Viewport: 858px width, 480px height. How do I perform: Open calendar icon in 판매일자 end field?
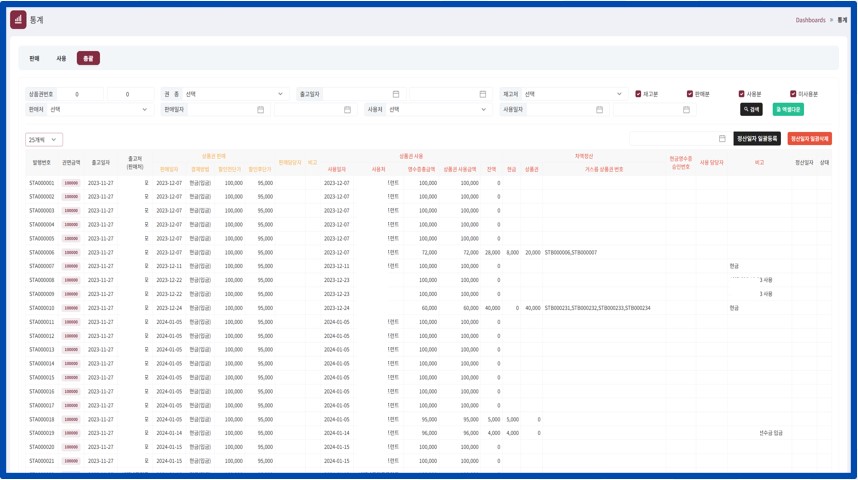pos(347,110)
